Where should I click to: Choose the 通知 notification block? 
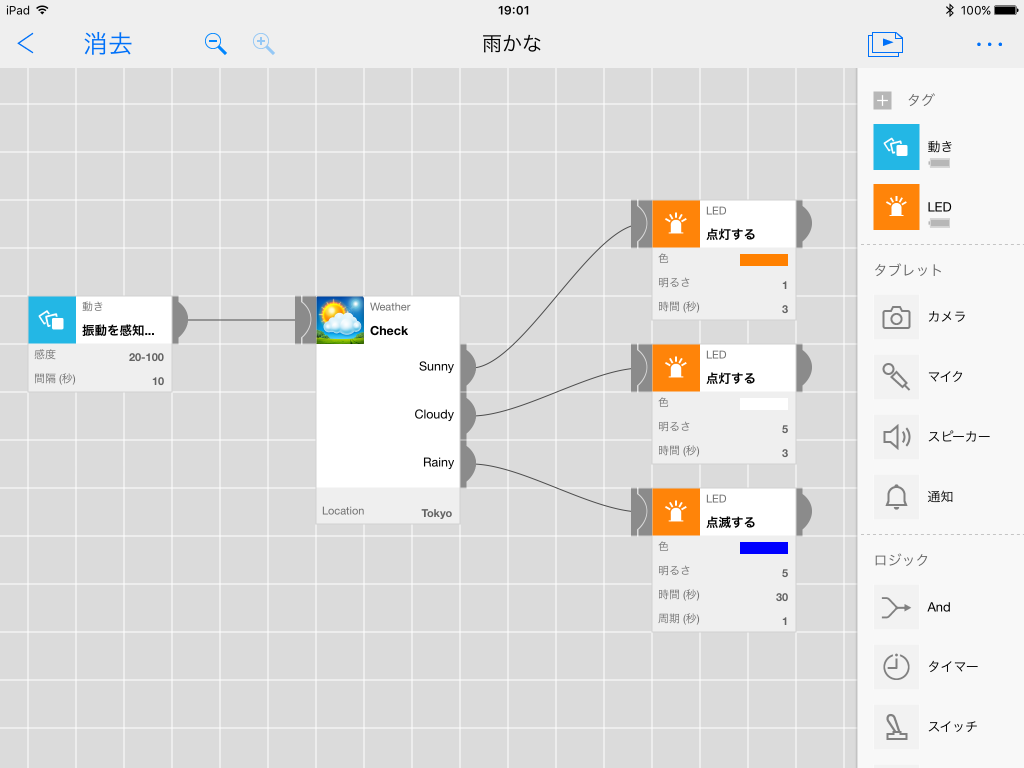coord(896,497)
